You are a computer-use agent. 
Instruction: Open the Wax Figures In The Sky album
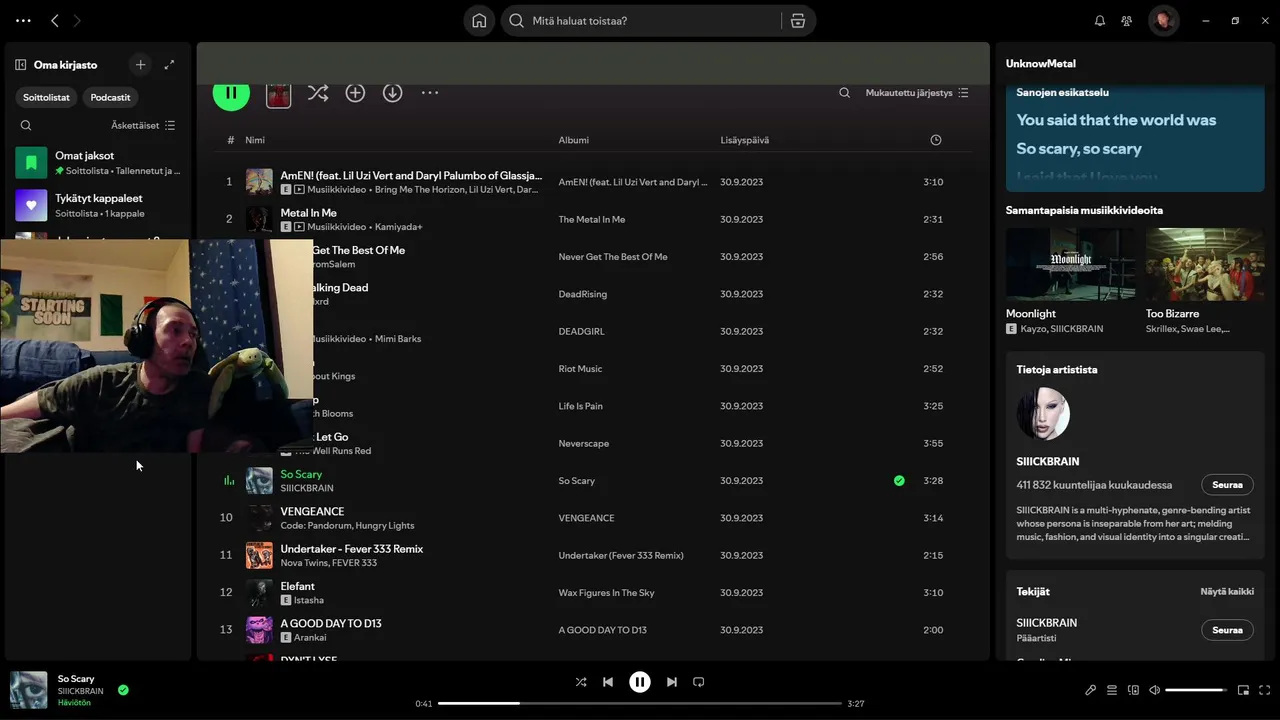[606, 593]
